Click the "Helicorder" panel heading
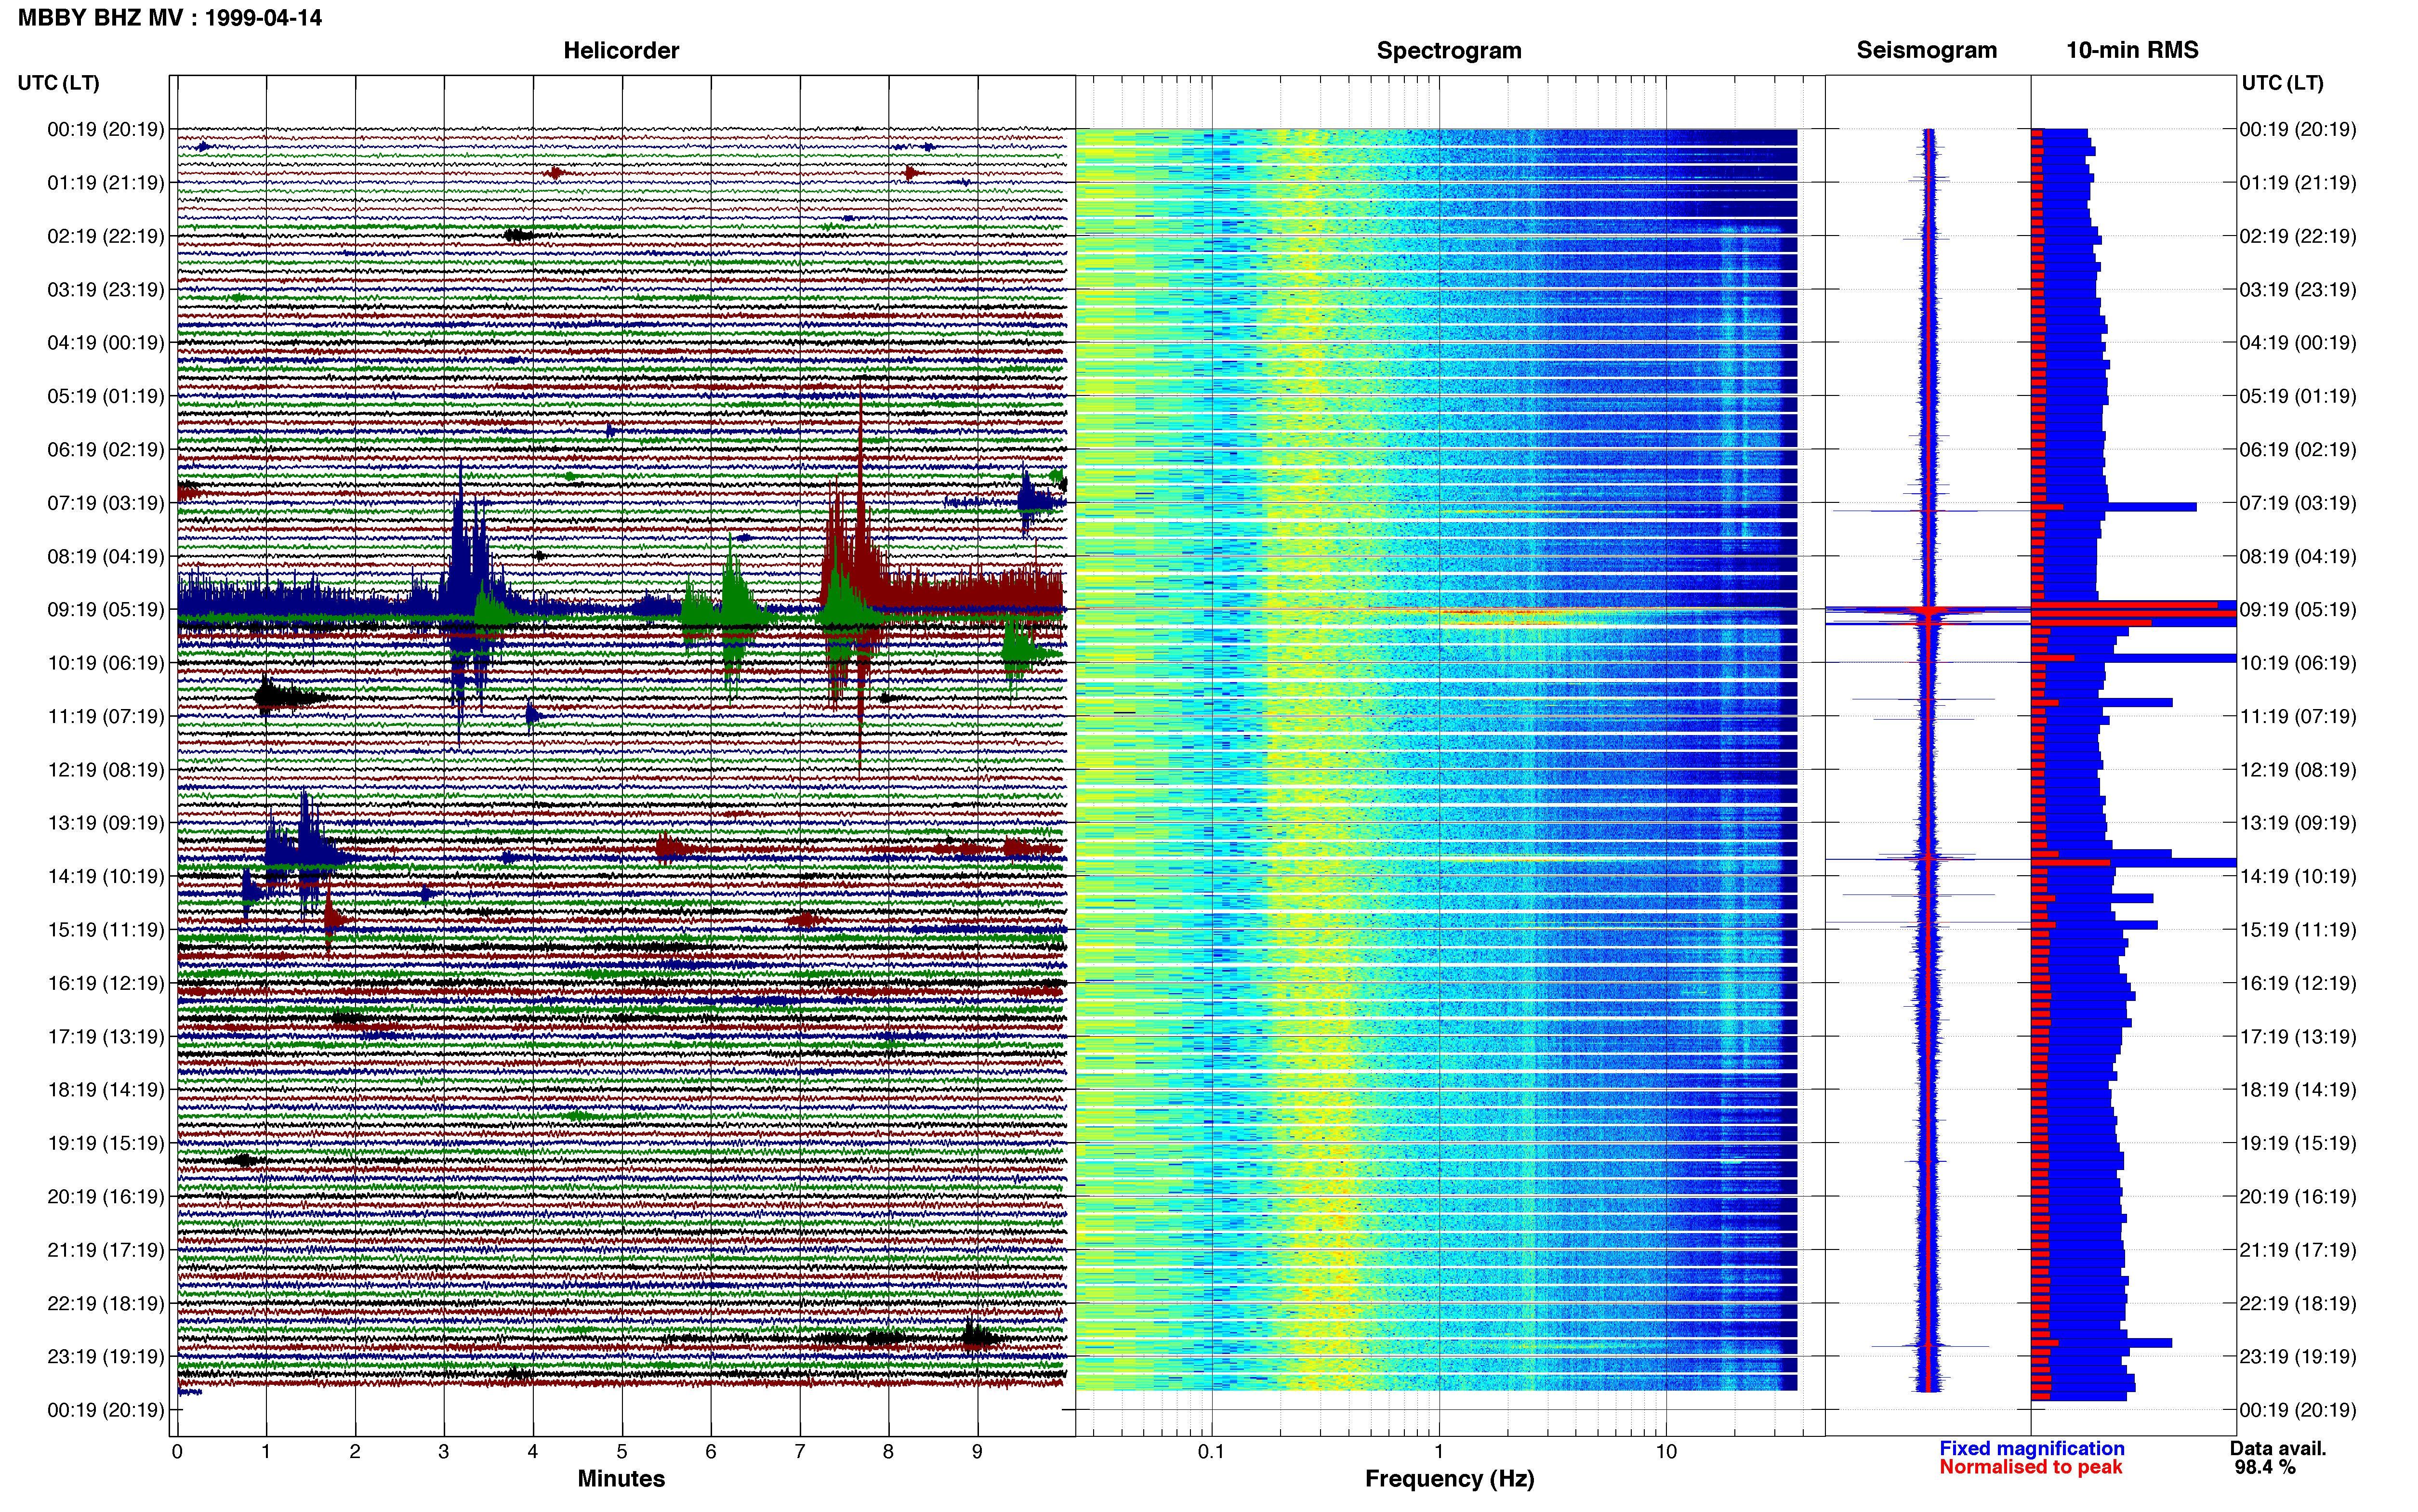The width and height of the screenshot is (2418, 1512). (621, 50)
